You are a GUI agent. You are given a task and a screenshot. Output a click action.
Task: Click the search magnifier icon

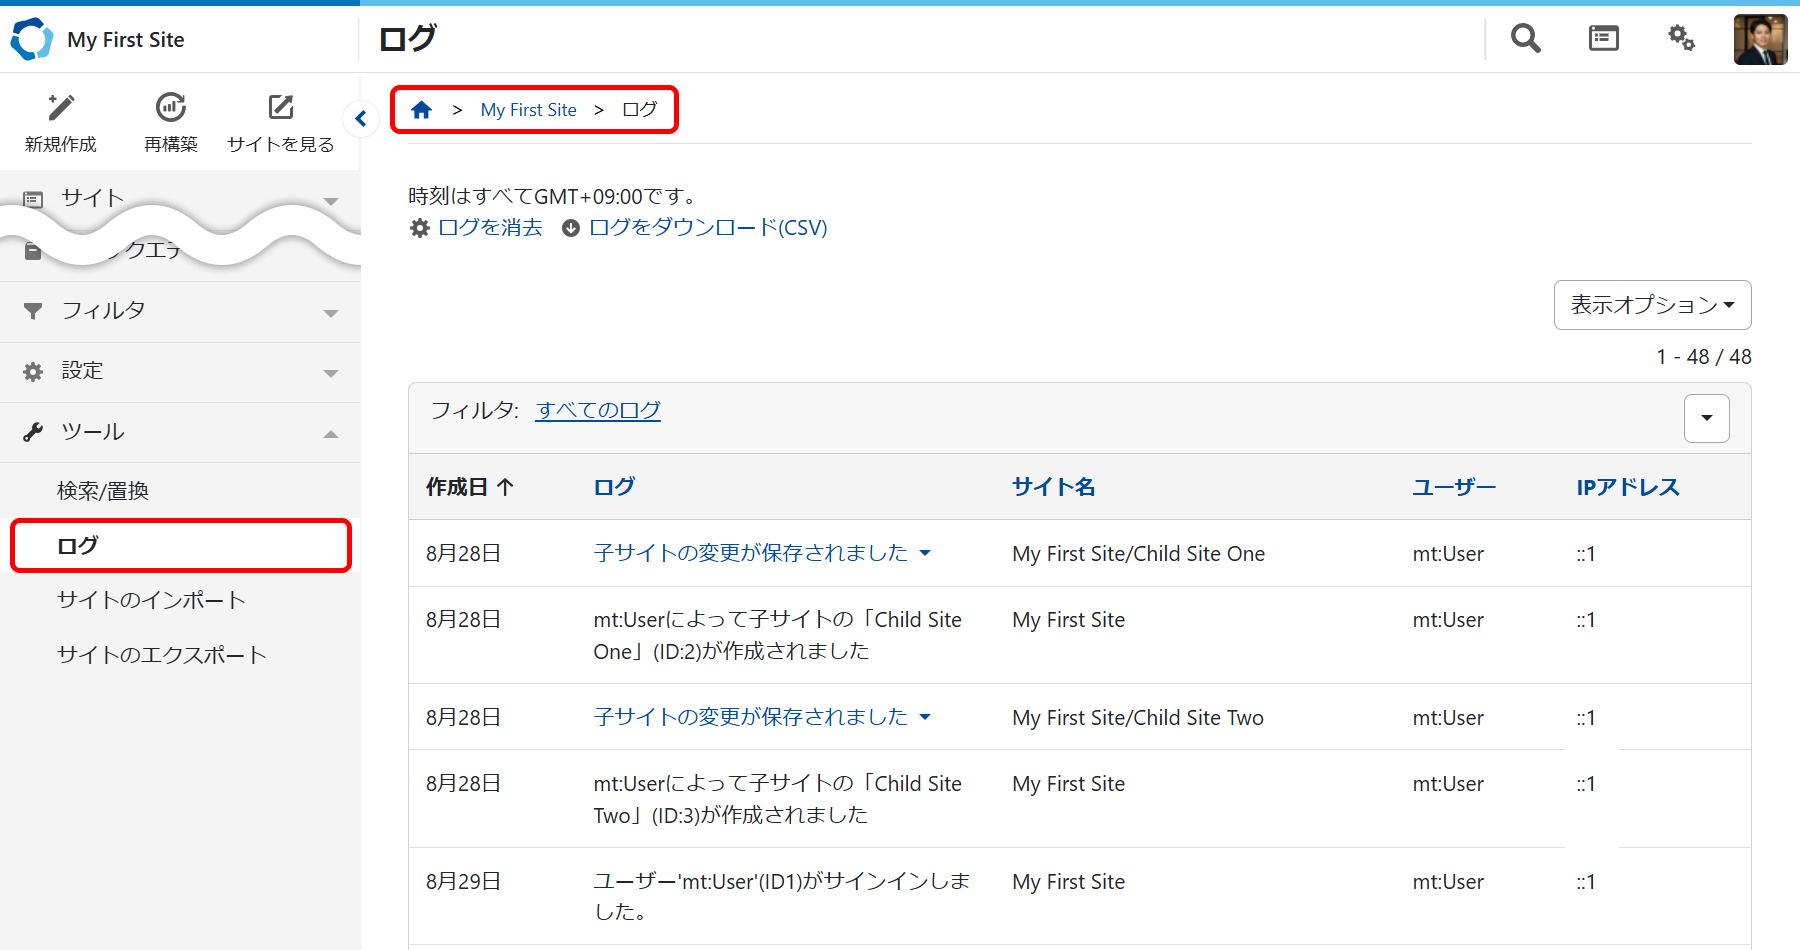tap(1525, 39)
